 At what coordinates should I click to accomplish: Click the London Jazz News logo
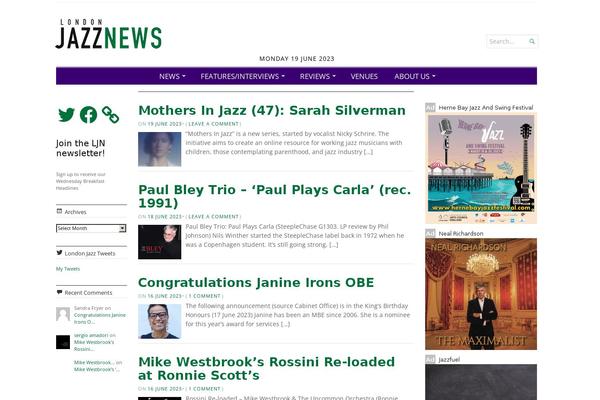click(108, 34)
